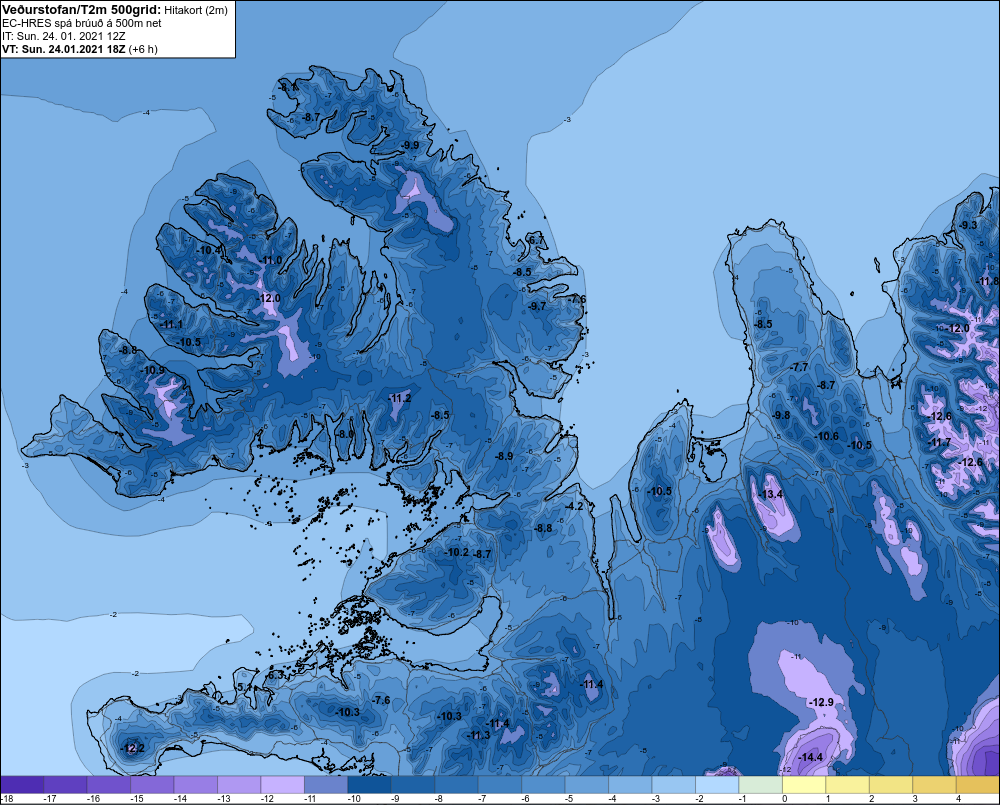Viewport: 1000px width, 805px height.
Task: Click the -5.1 temperature value
Action: click(x=244, y=687)
